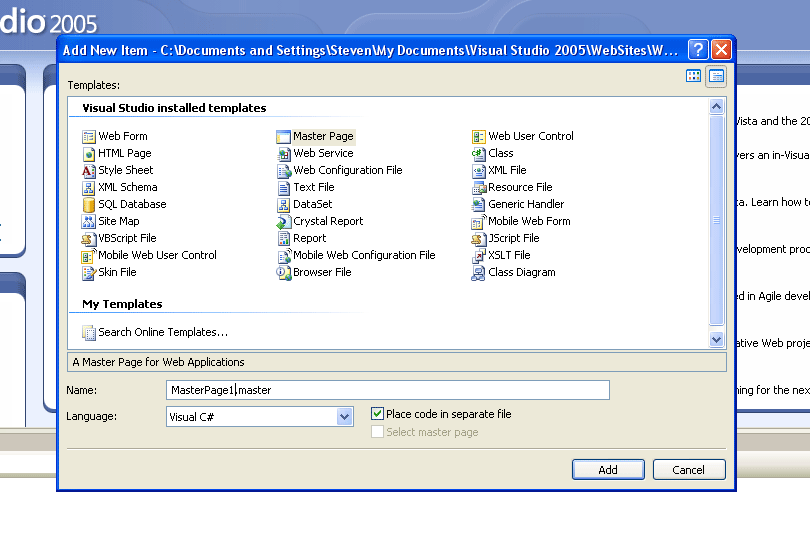Uncheck Place code in separate file

[x=377, y=413]
